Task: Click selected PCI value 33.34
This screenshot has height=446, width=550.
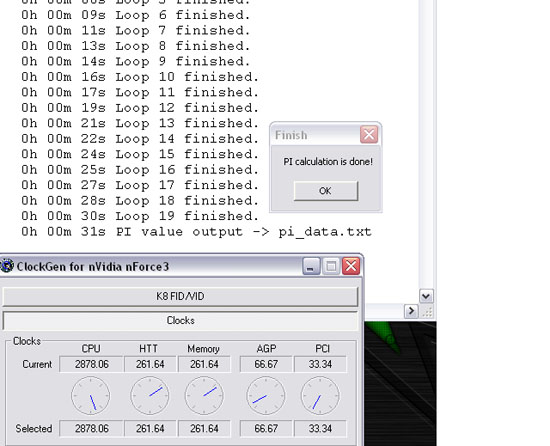Action: 320,428
